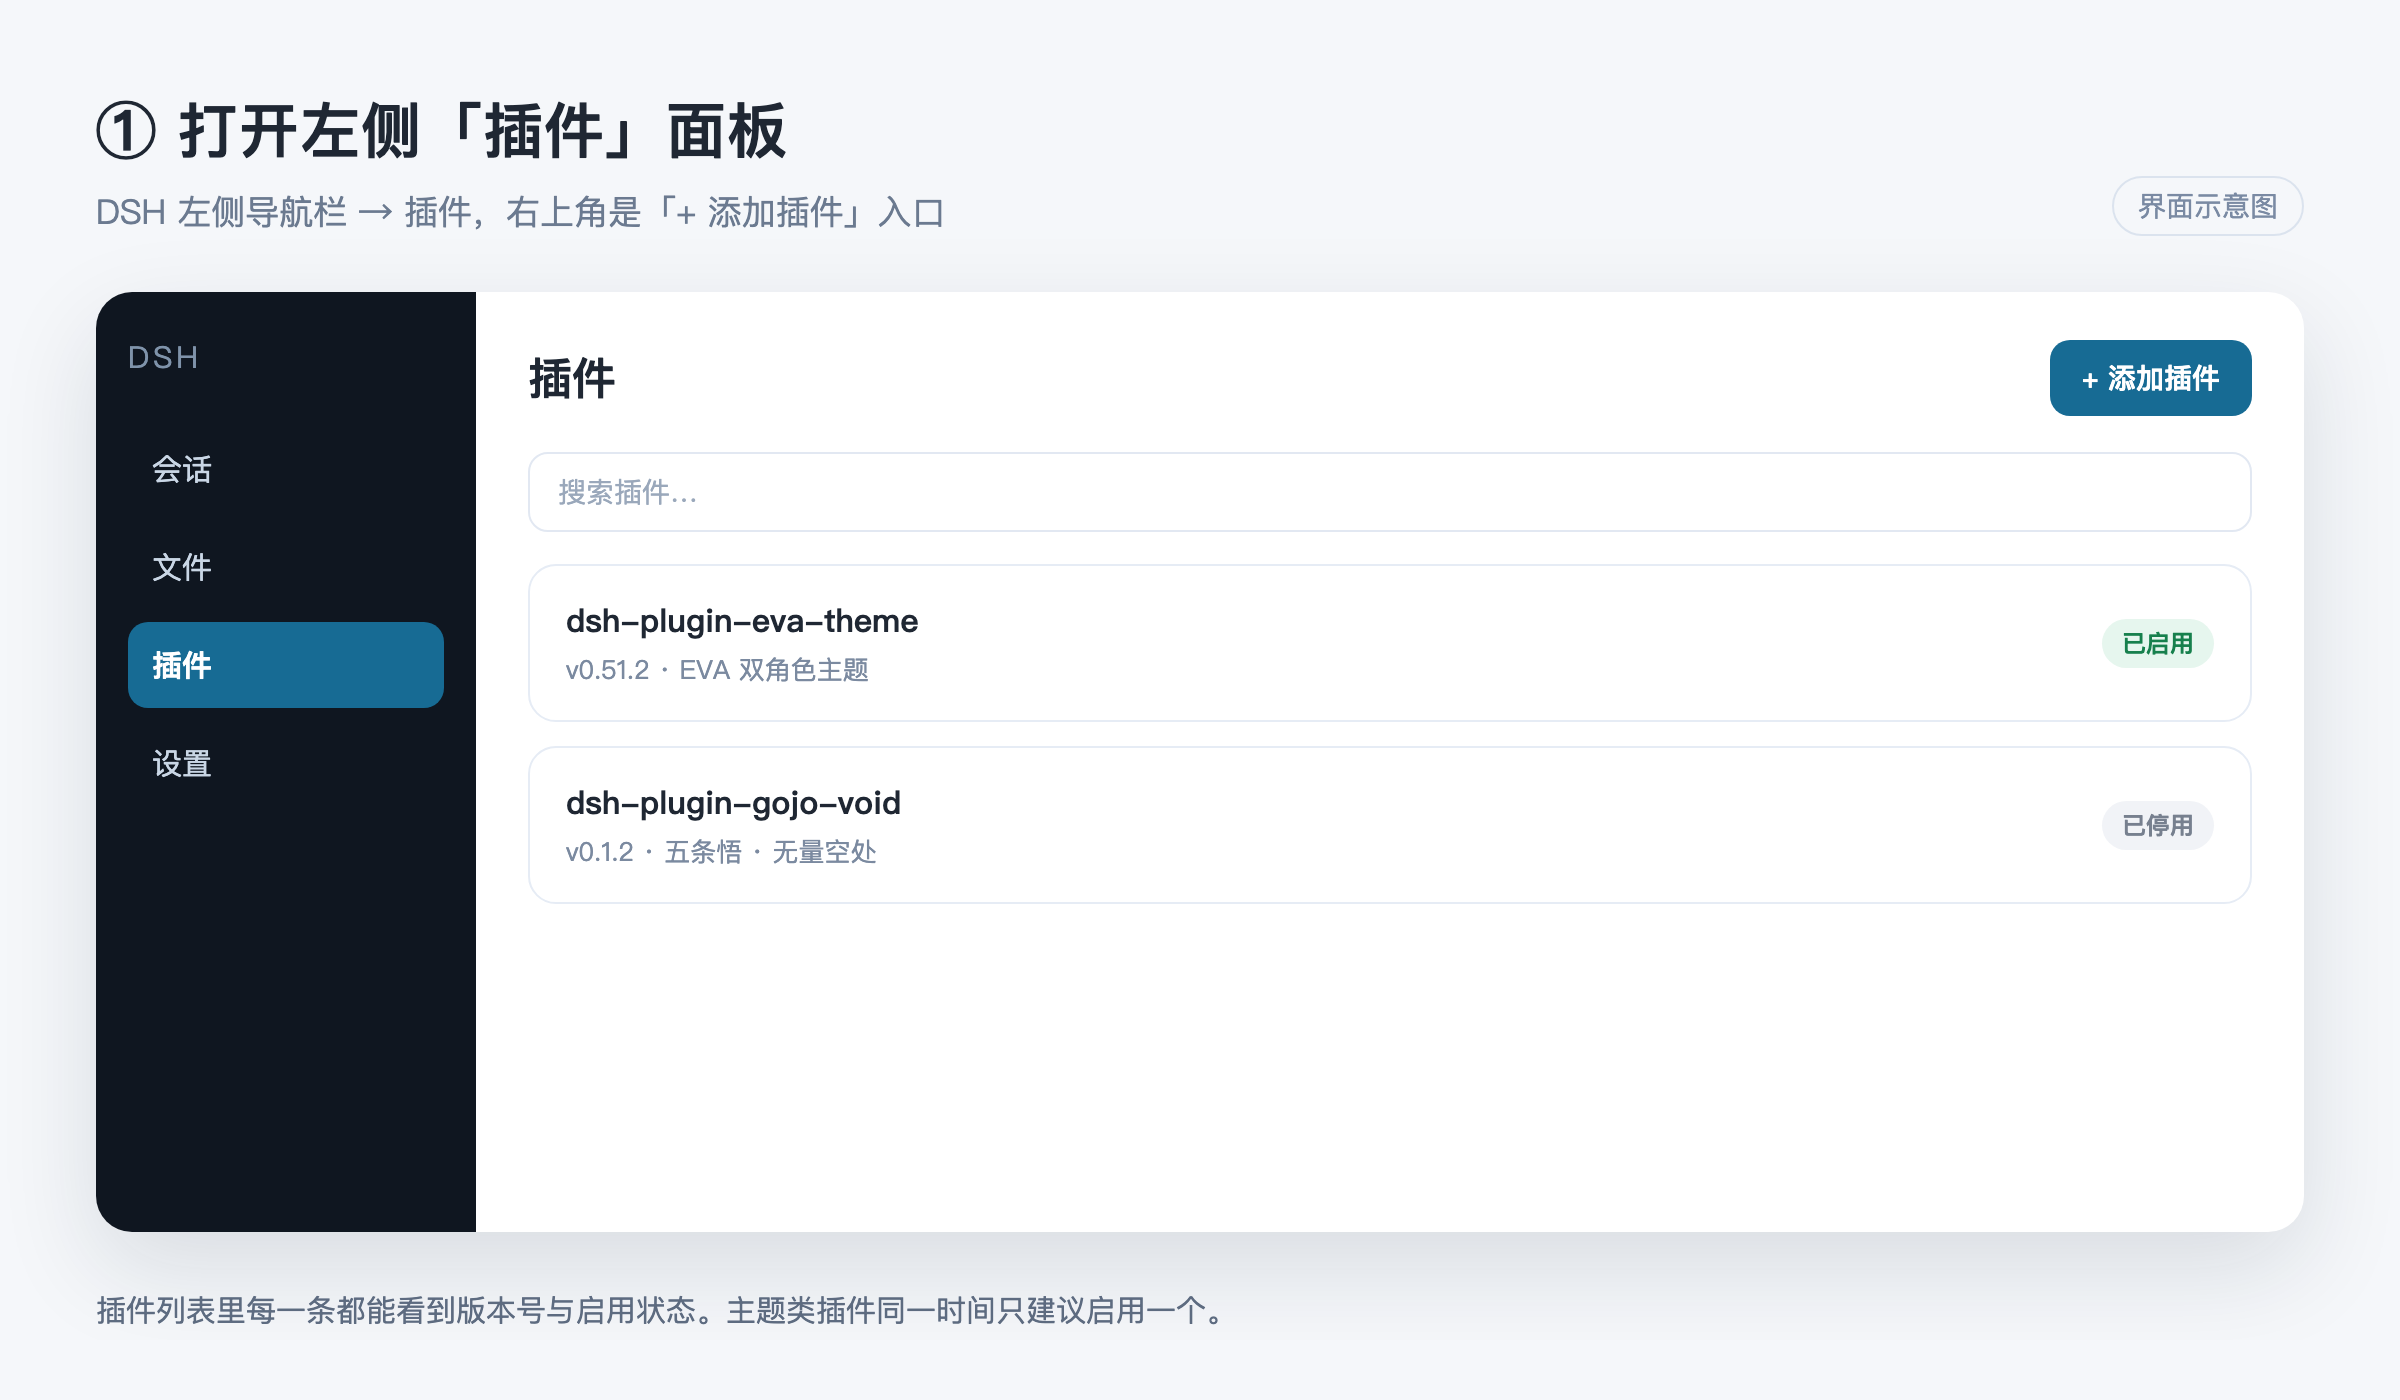Open 文件 in the sidebar
Screen dimensions: 2400x1400
[x=286, y=567]
